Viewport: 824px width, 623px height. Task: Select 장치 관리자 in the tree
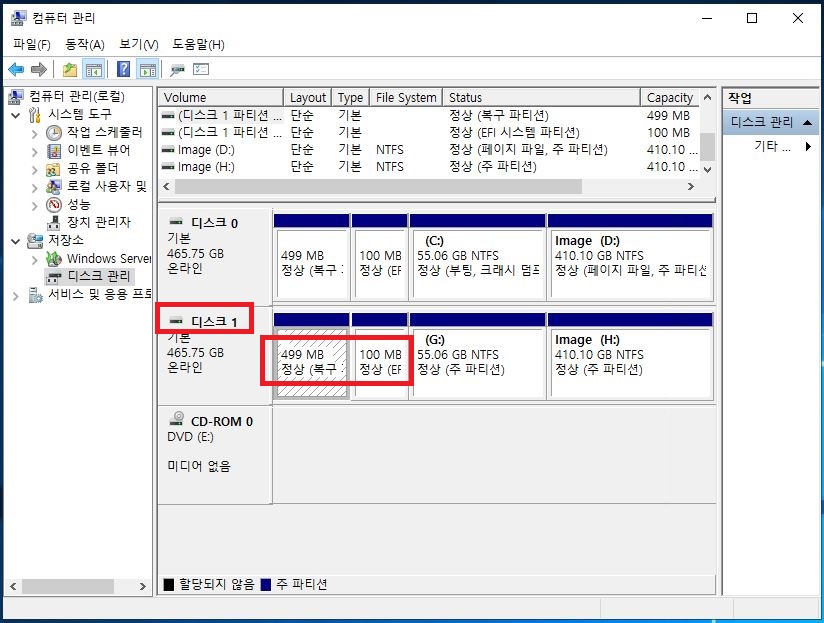(x=98, y=222)
